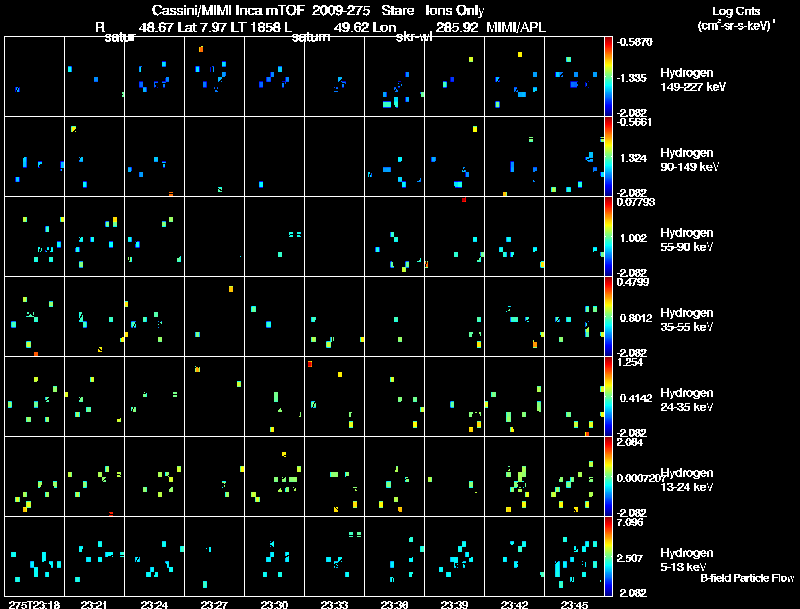The image size is (800, 609).
Task: Open the 90-149 keV panel at 23:27
Action: pyautogui.click(x=214, y=157)
